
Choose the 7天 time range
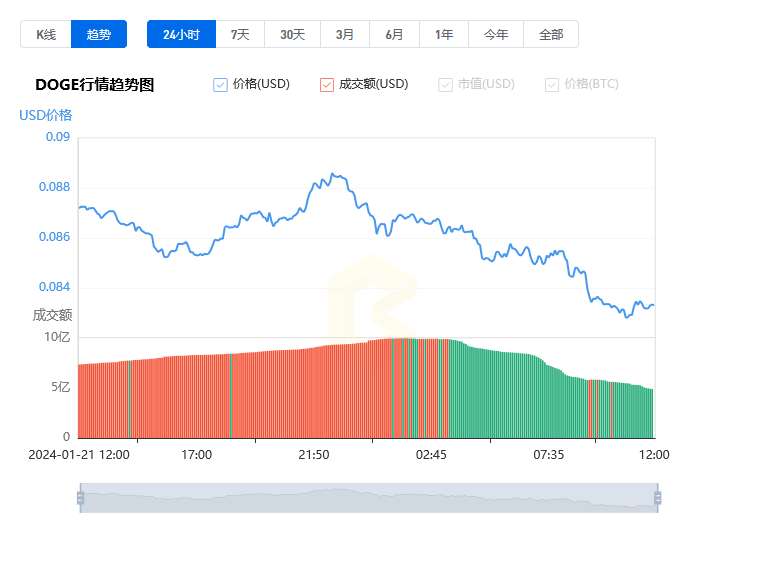[240, 34]
